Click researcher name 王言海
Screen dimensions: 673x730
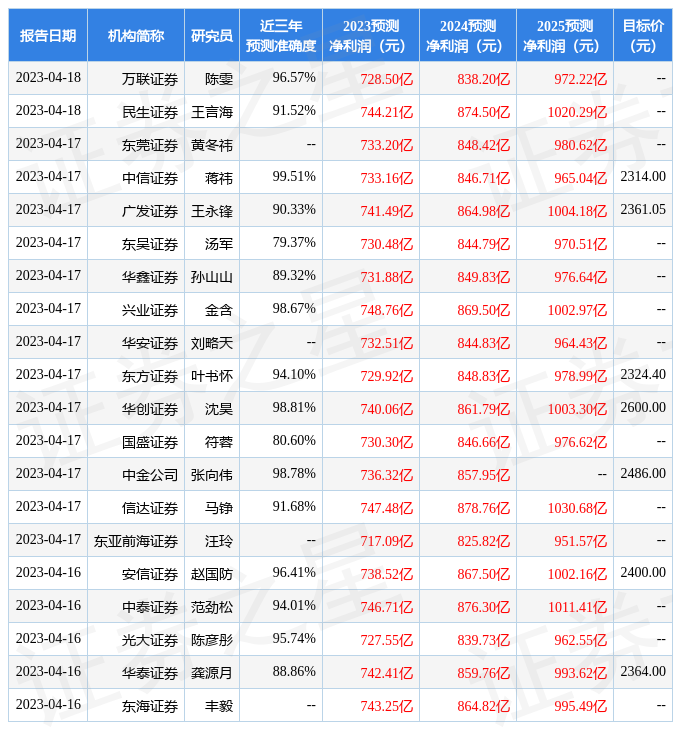click(x=212, y=112)
